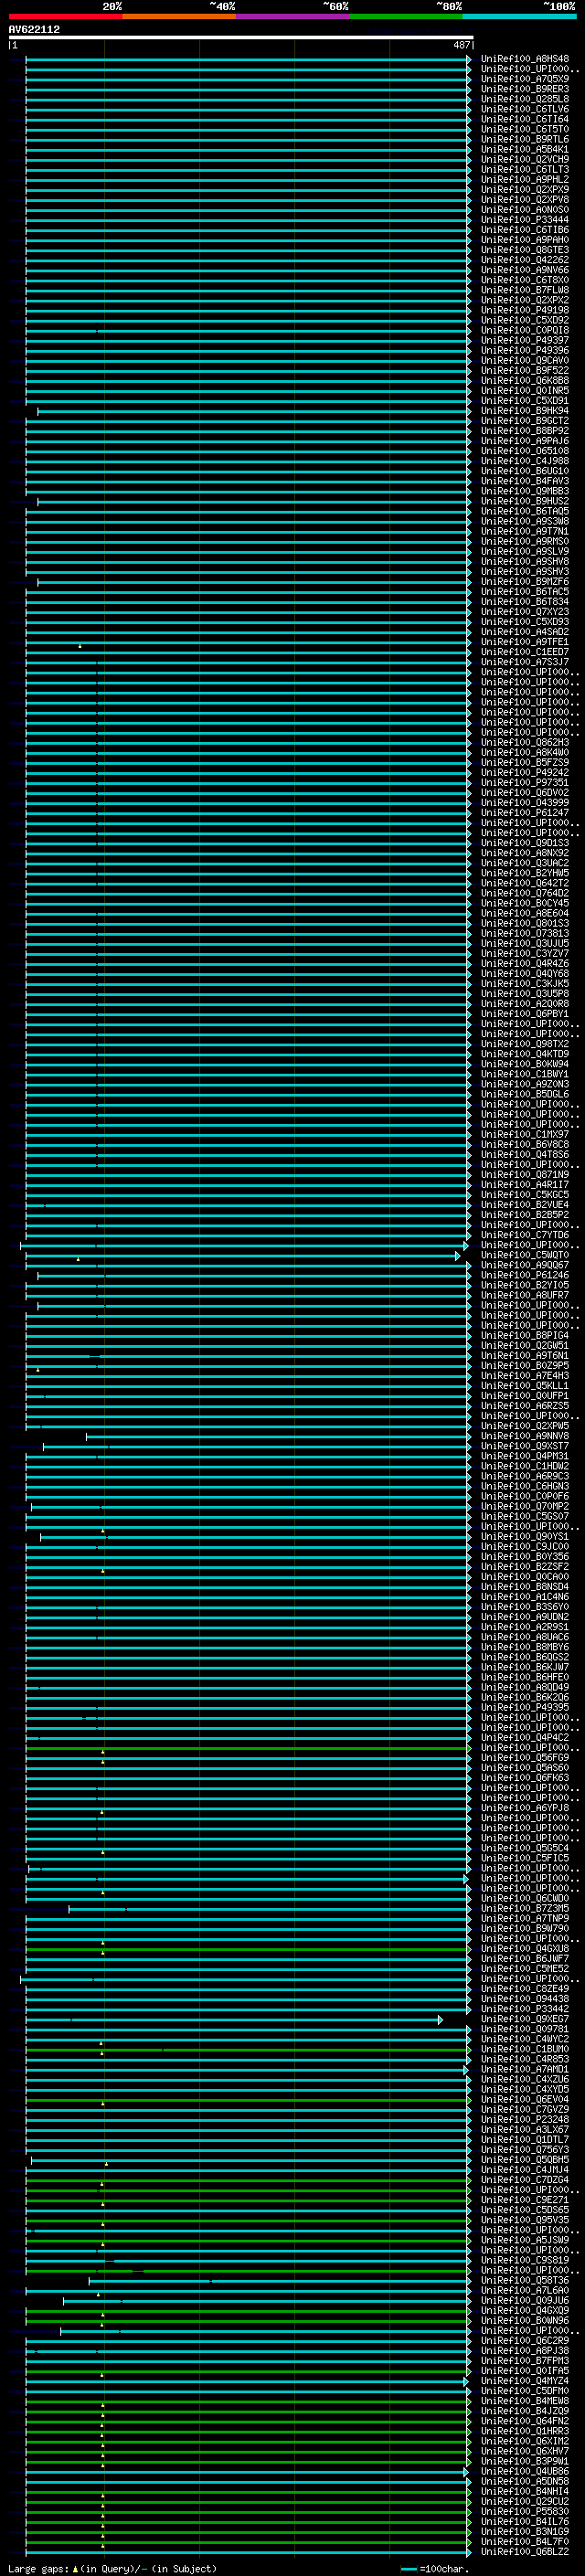
Task: Pick the UniRef100_B9F522 sequence label
Action: 524,370
